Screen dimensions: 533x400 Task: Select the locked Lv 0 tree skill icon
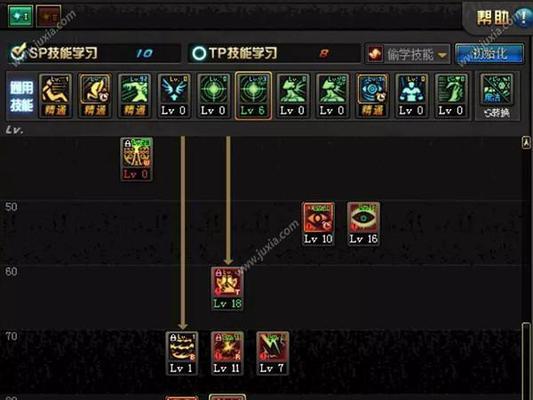click(x=136, y=159)
